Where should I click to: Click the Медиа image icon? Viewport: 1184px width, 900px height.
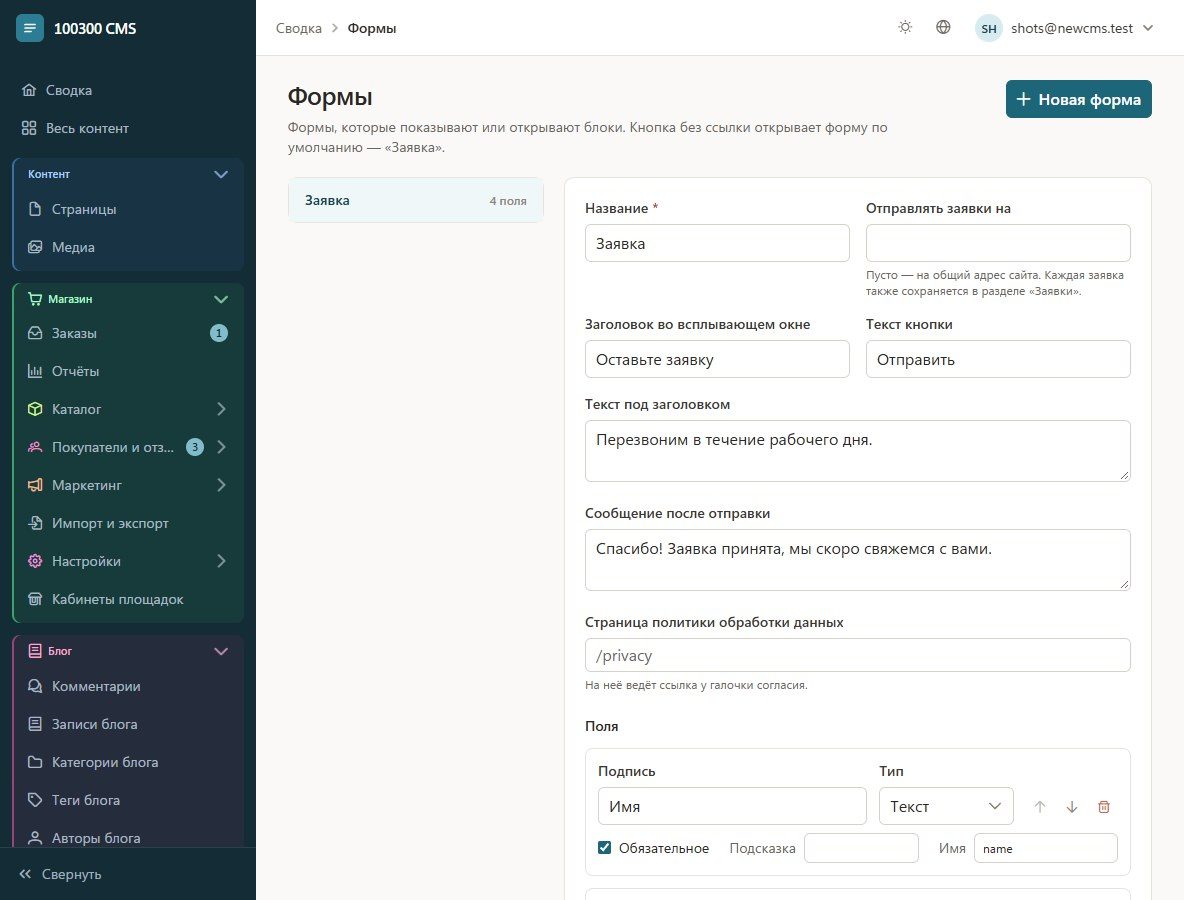35,247
